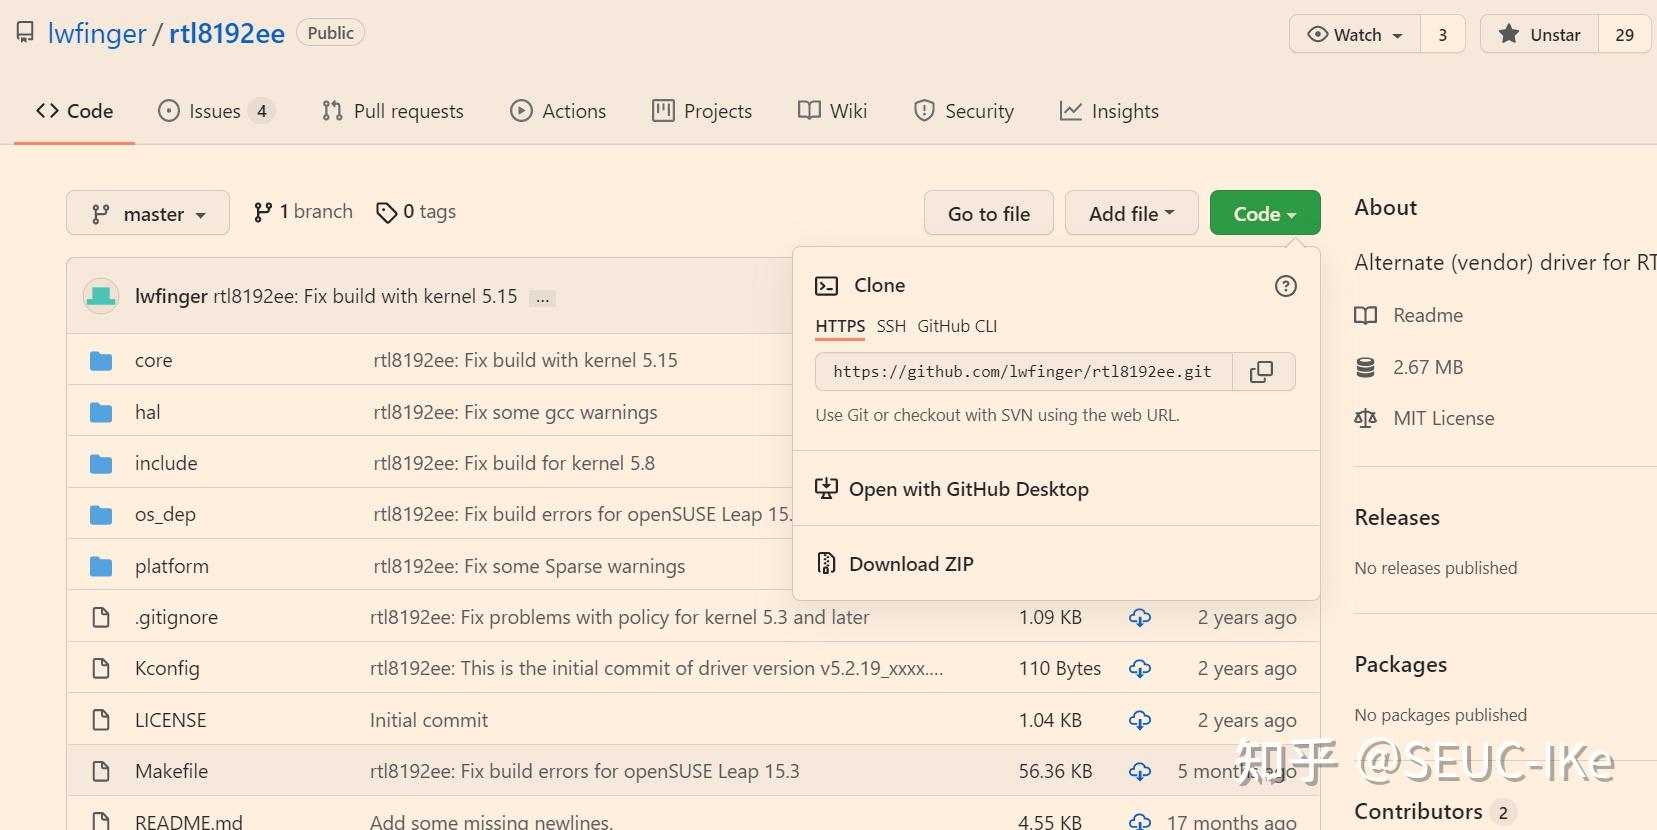Open the rtl8192ee repository link
Image resolution: width=1657 pixels, height=830 pixels.
point(227,33)
